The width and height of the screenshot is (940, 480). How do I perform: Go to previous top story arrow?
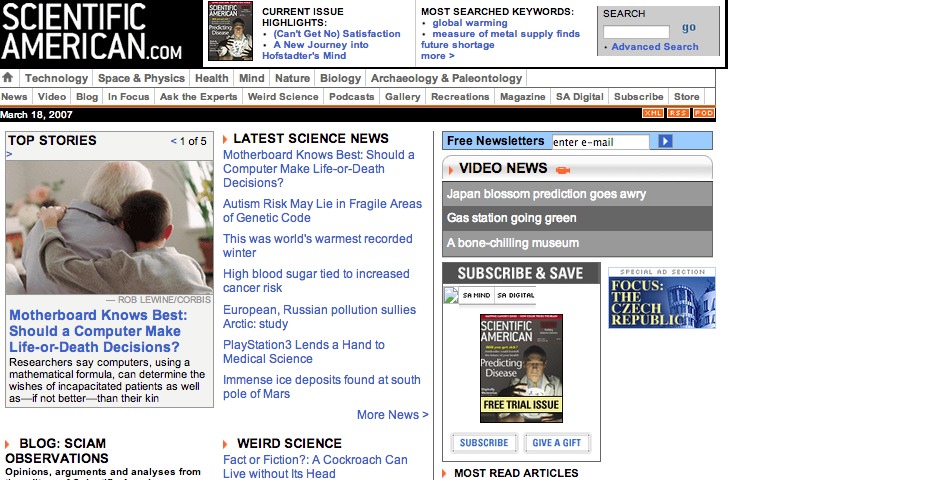[x=173, y=141]
